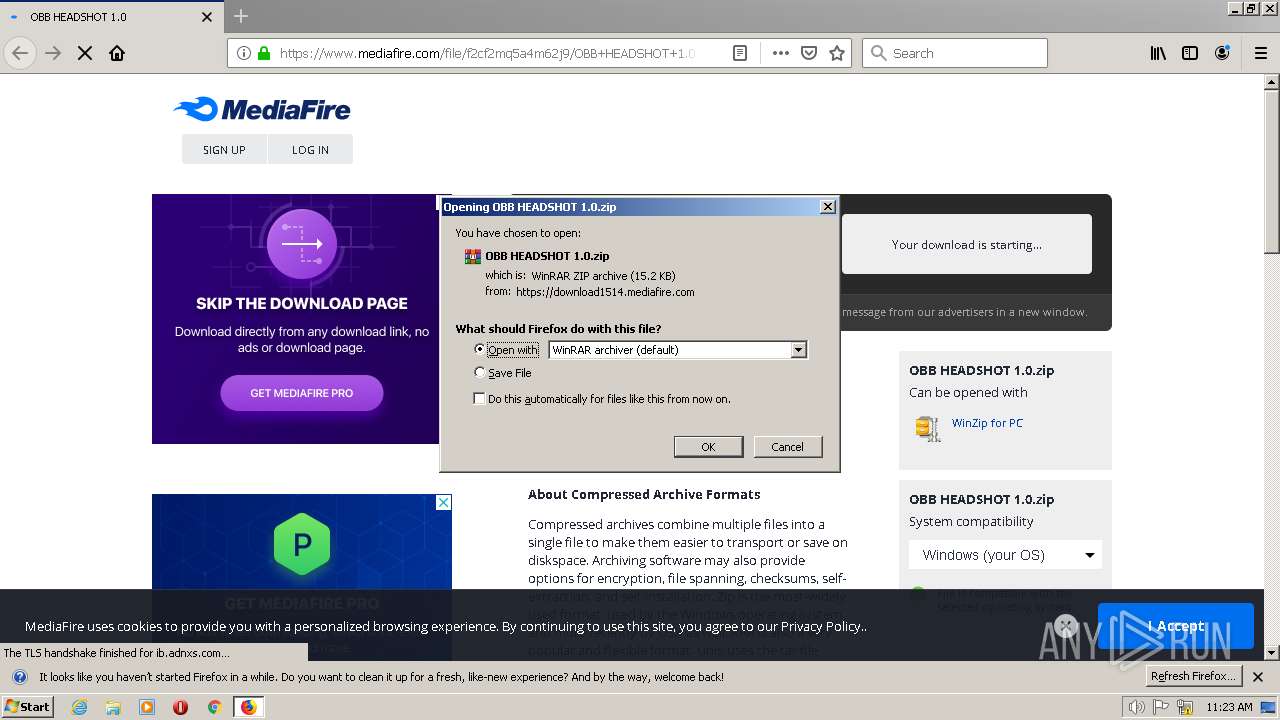Select the OBB HEADSHOT 1.0 browser tab
This screenshot has height=720, width=1280.
coord(110,17)
